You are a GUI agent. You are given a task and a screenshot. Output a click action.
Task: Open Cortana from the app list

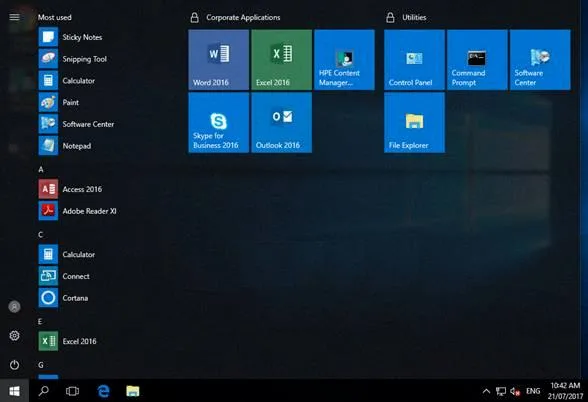coord(63,298)
